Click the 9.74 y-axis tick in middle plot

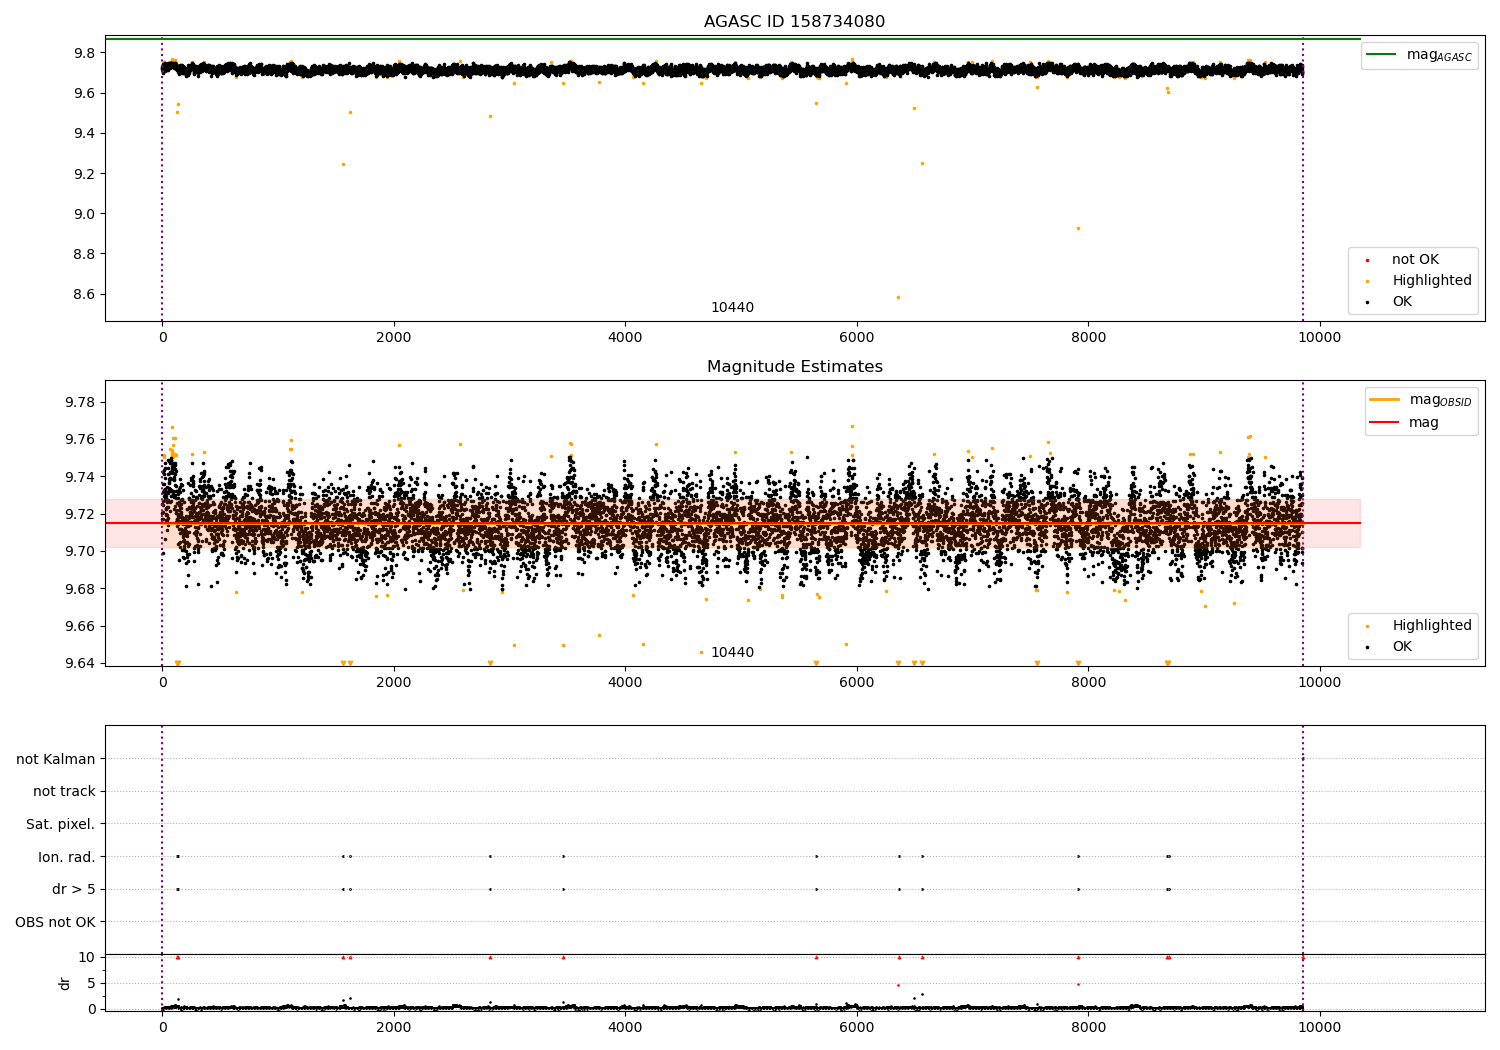click(81, 477)
